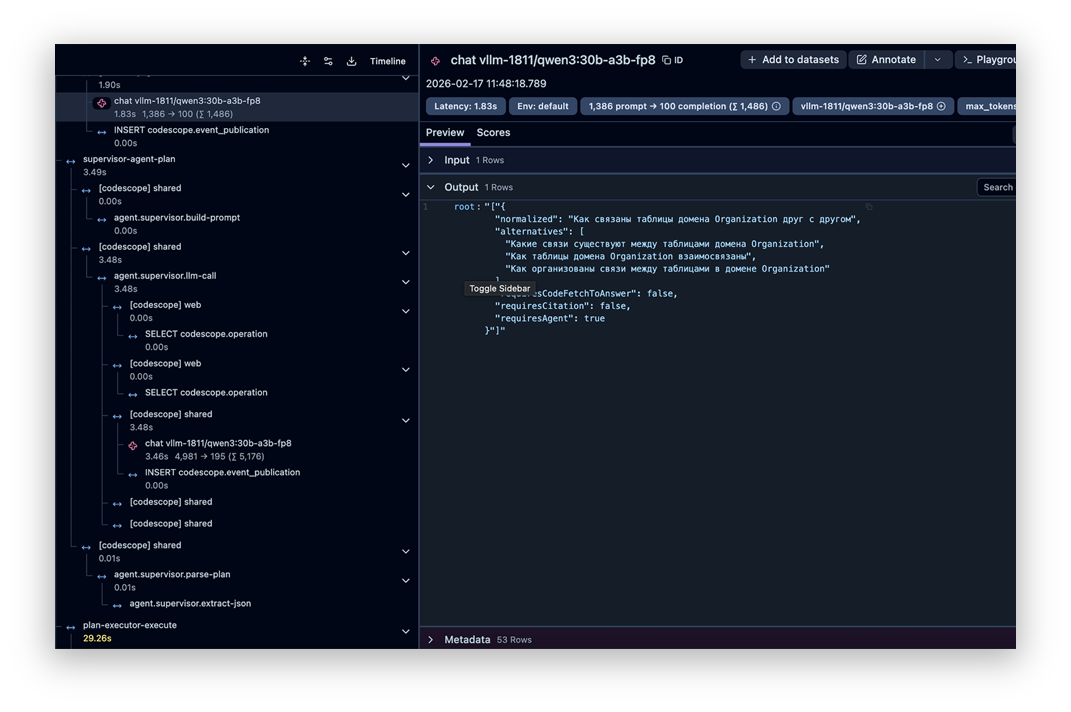
Task: Click the expand-all crosshair icon in trace toolbar
Action: point(305,61)
